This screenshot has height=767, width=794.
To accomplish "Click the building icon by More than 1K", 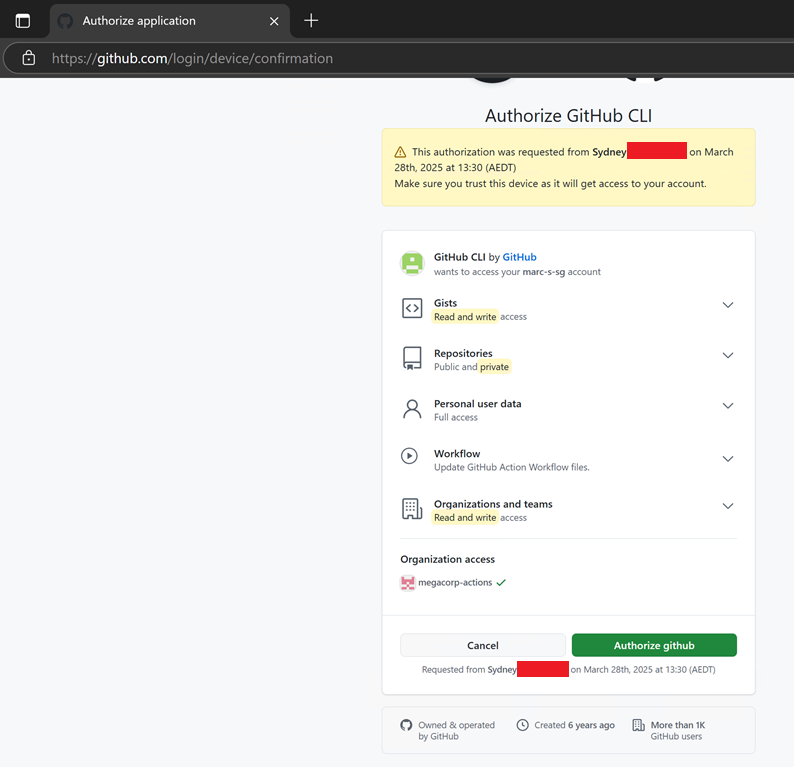I will point(639,725).
